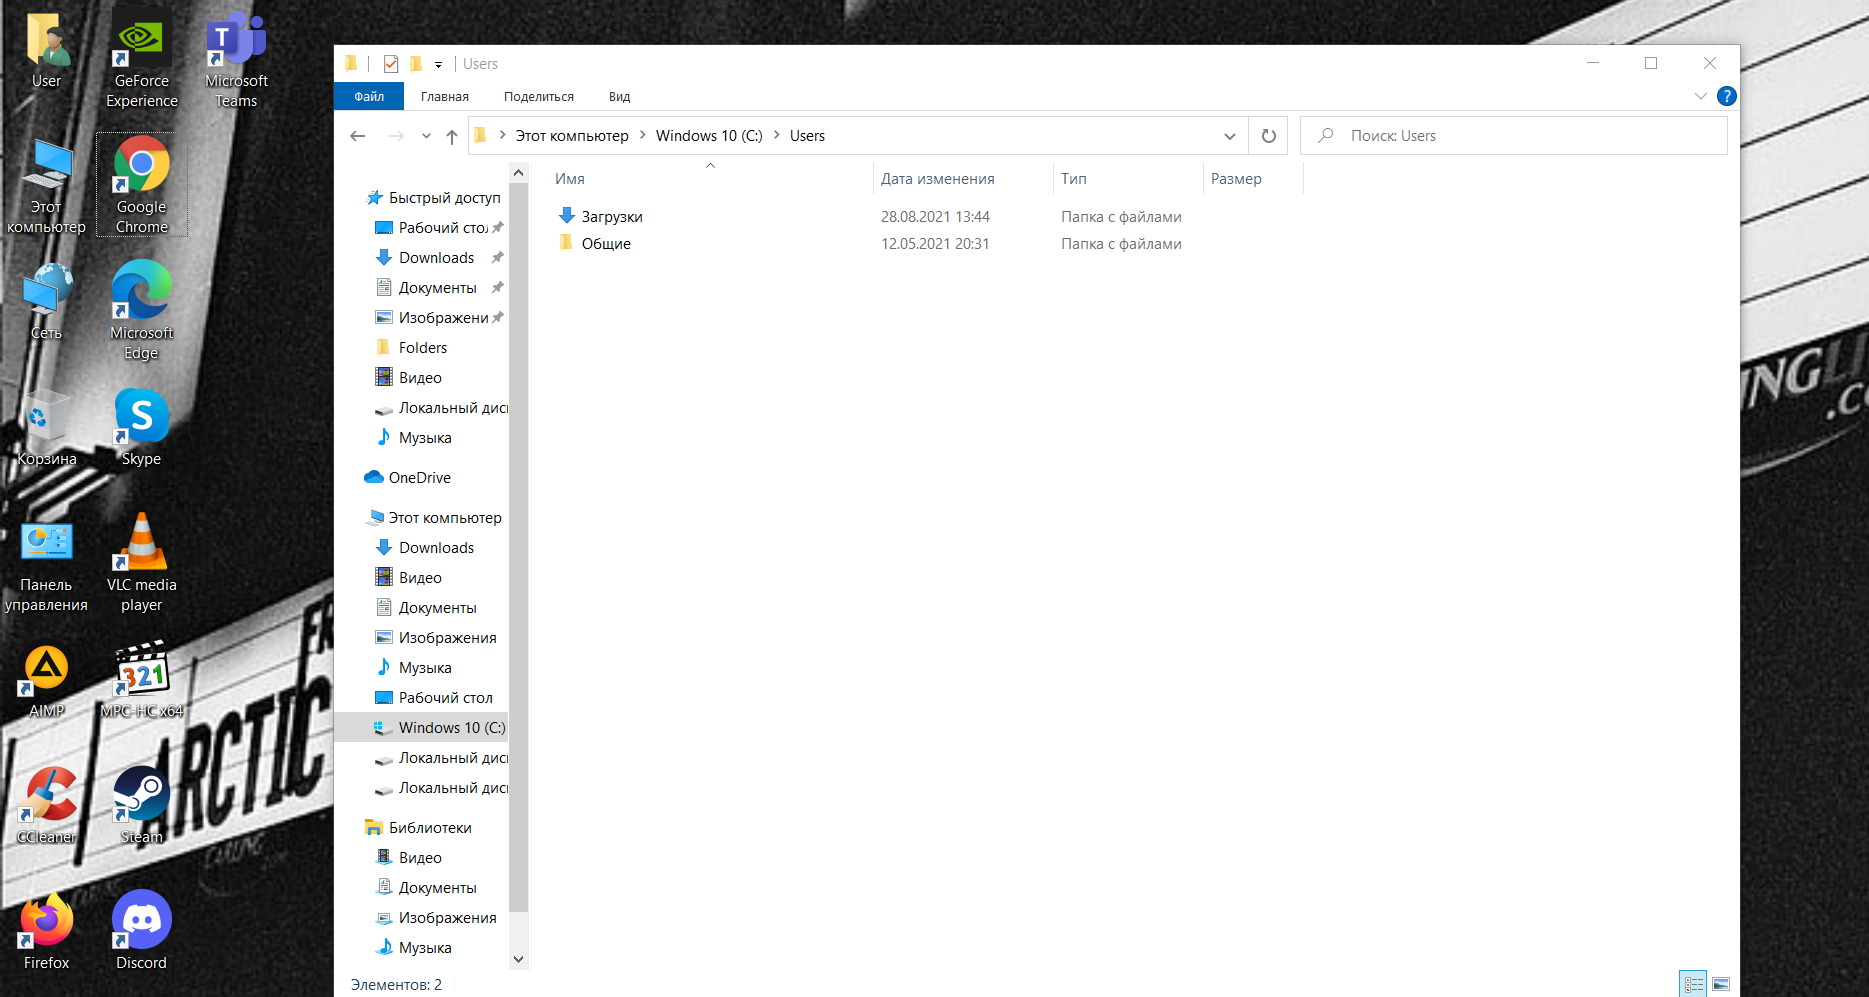
Task: Expand breadcrumb arrow after Этот компьютер
Action: (x=642, y=135)
